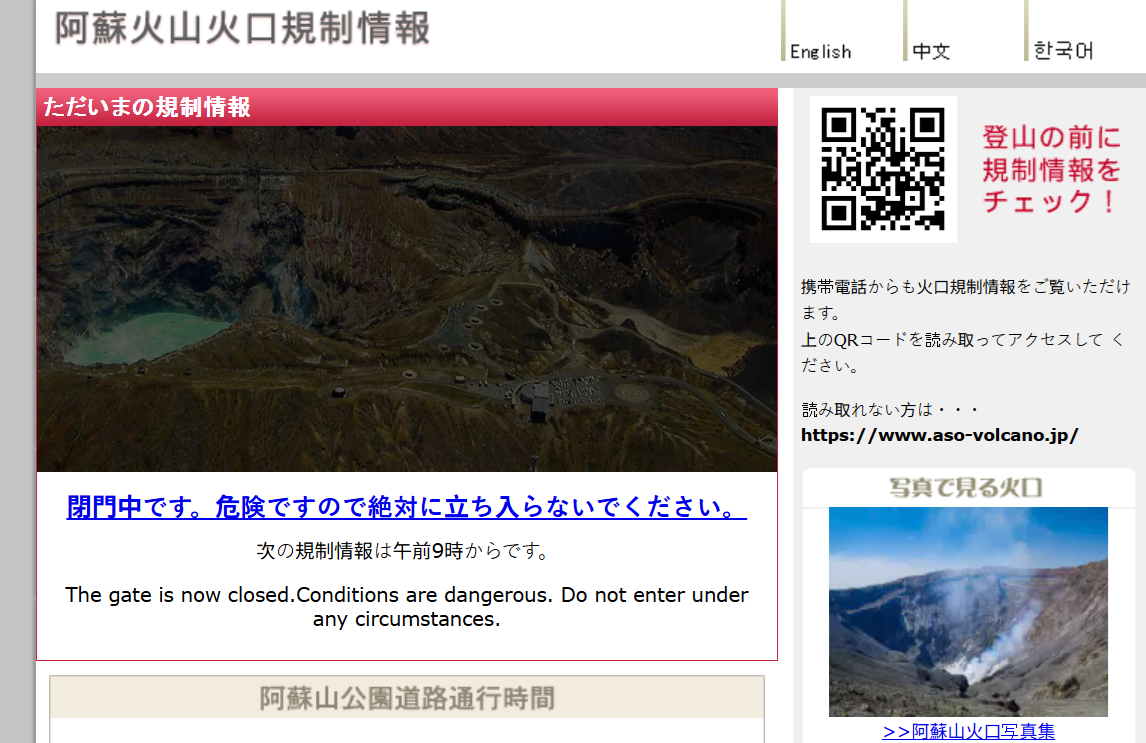Click the 阿蘇火山火口規制情報 site title
The image size is (1146, 743).
pos(243,28)
